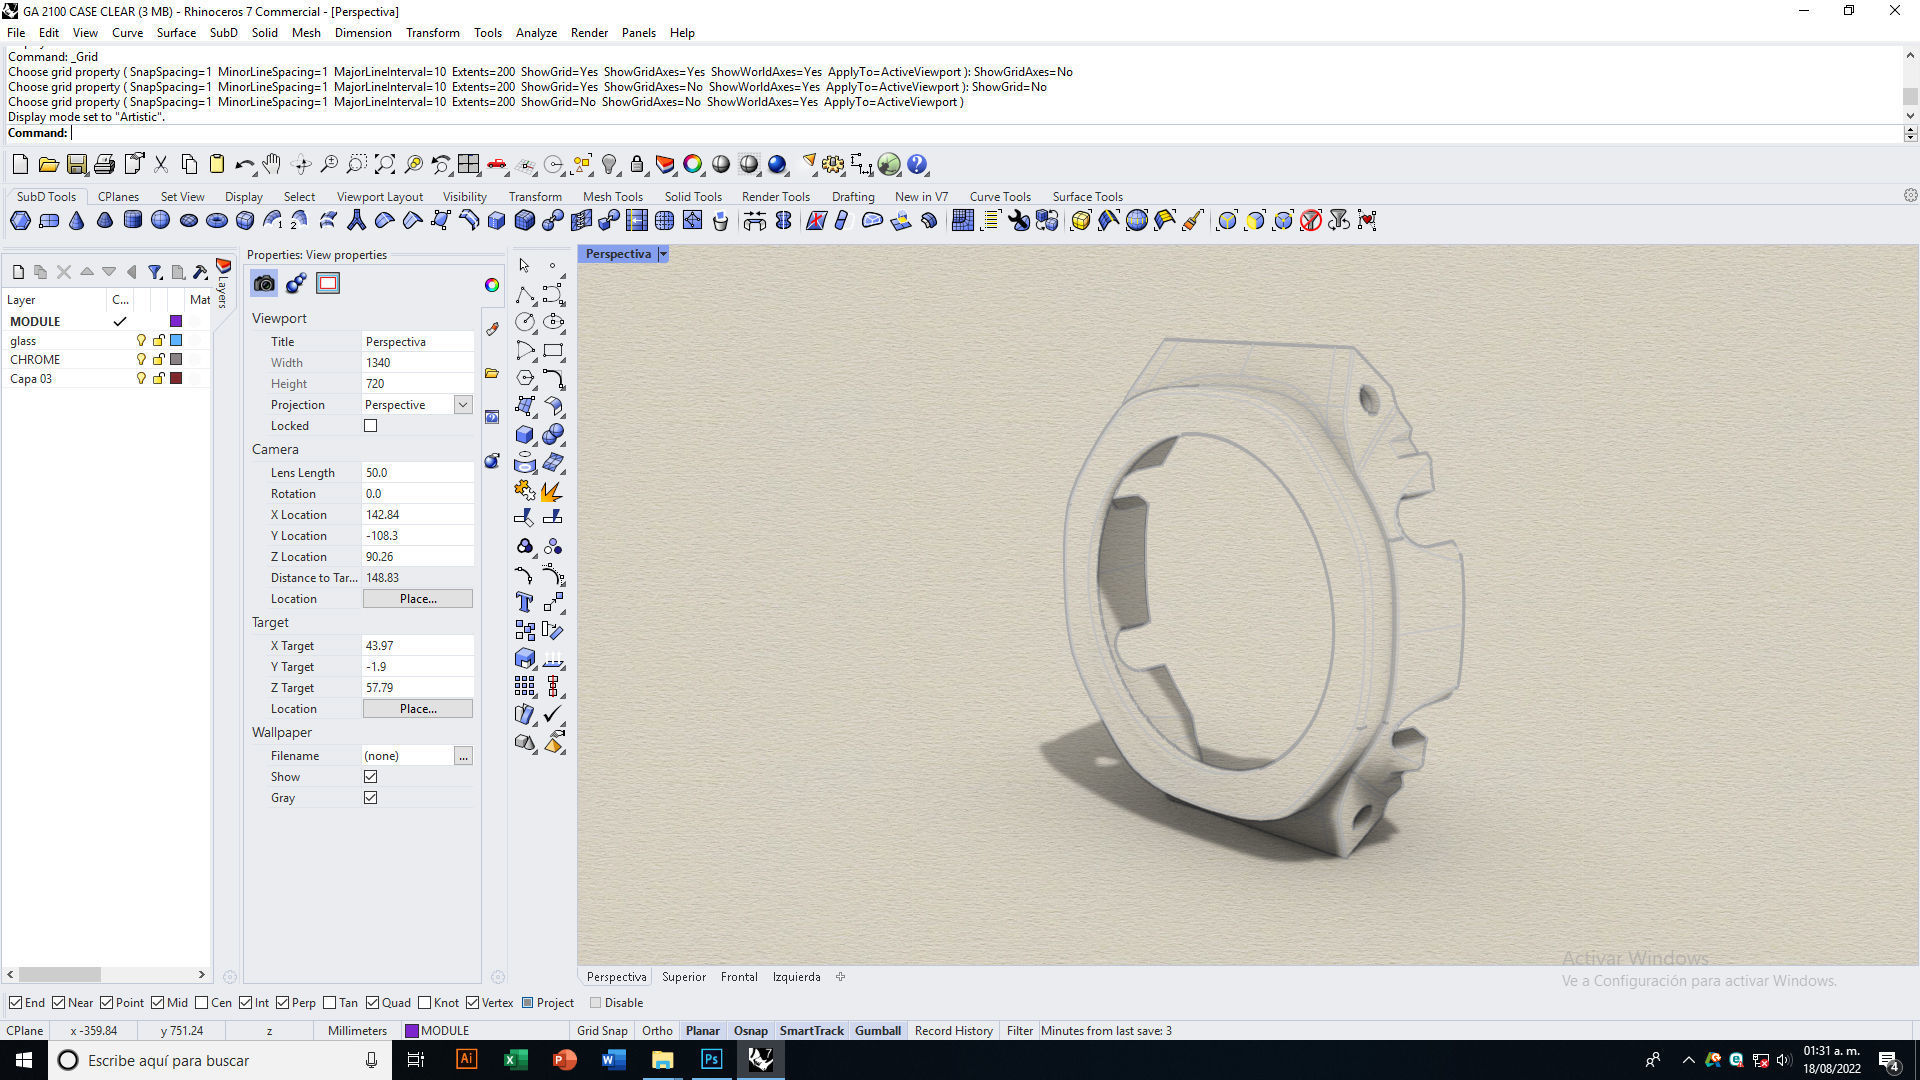Expand the Perspectiva viewport menu arrow
This screenshot has height=1080, width=1920.
tap(663, 254)
